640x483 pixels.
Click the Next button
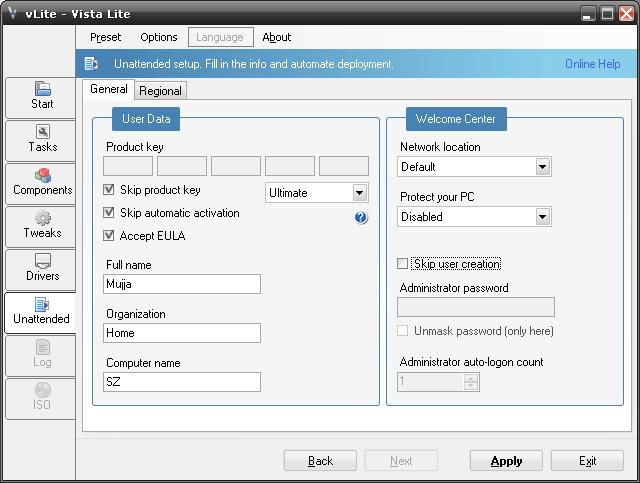[401, 461]
